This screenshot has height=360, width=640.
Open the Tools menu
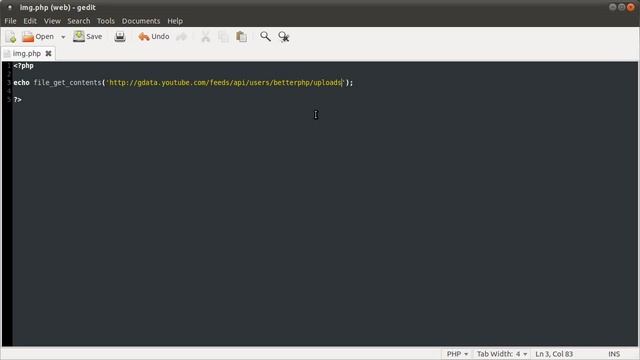pos(106,21)
